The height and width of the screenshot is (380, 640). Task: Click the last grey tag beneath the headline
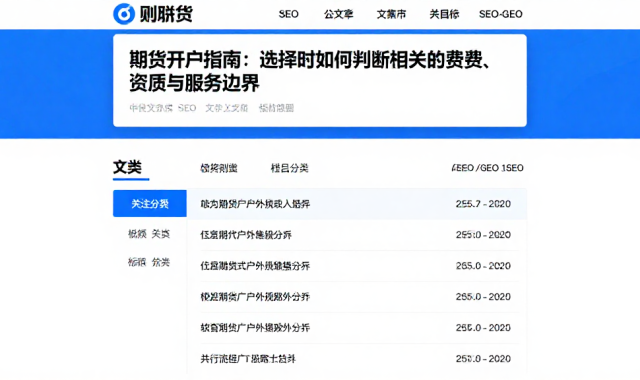tap(276, 108)
